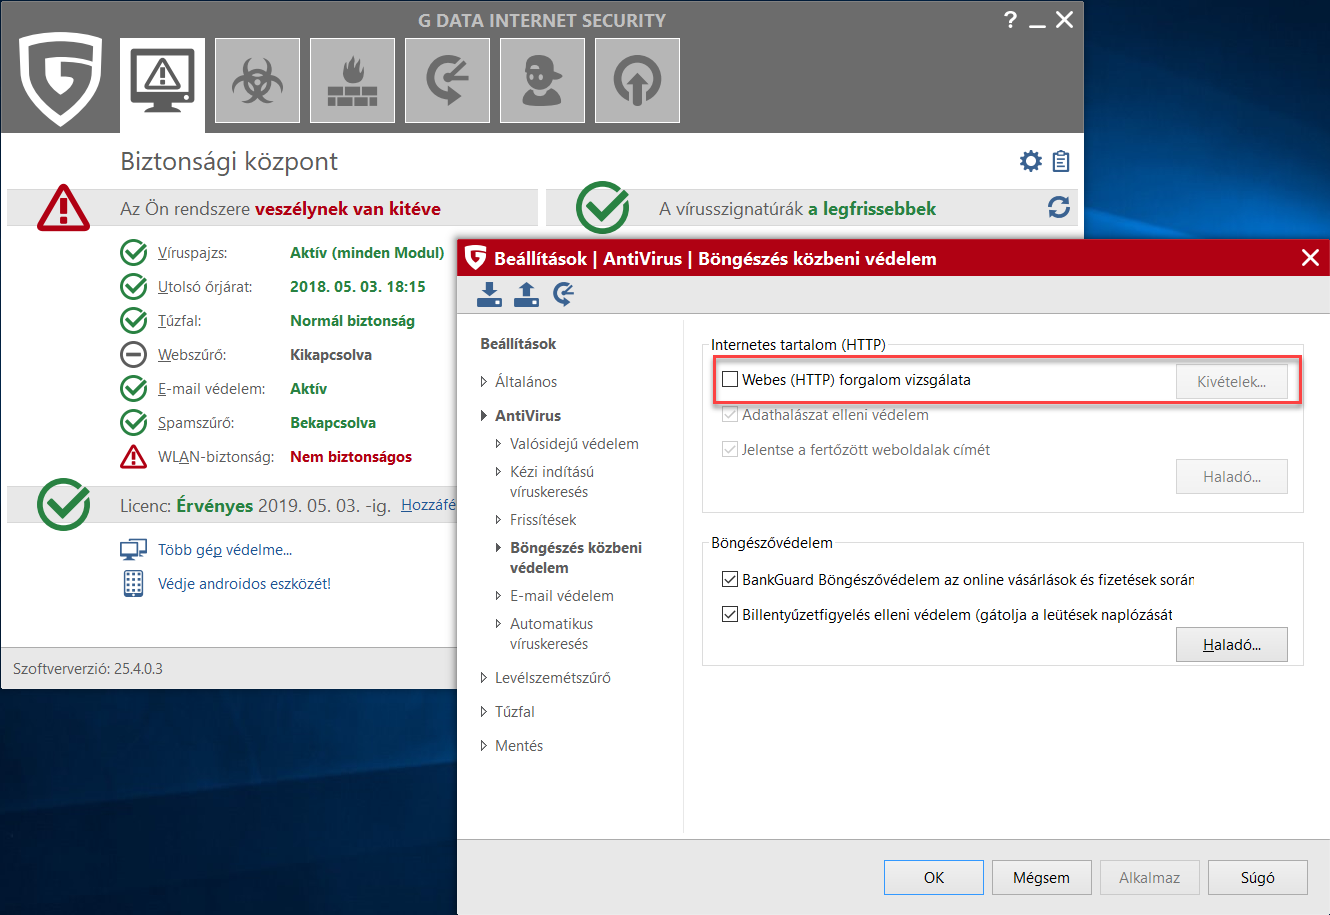1330x915 pixels.
Task: Expand Mentés settings node
Action: [484, 746]
